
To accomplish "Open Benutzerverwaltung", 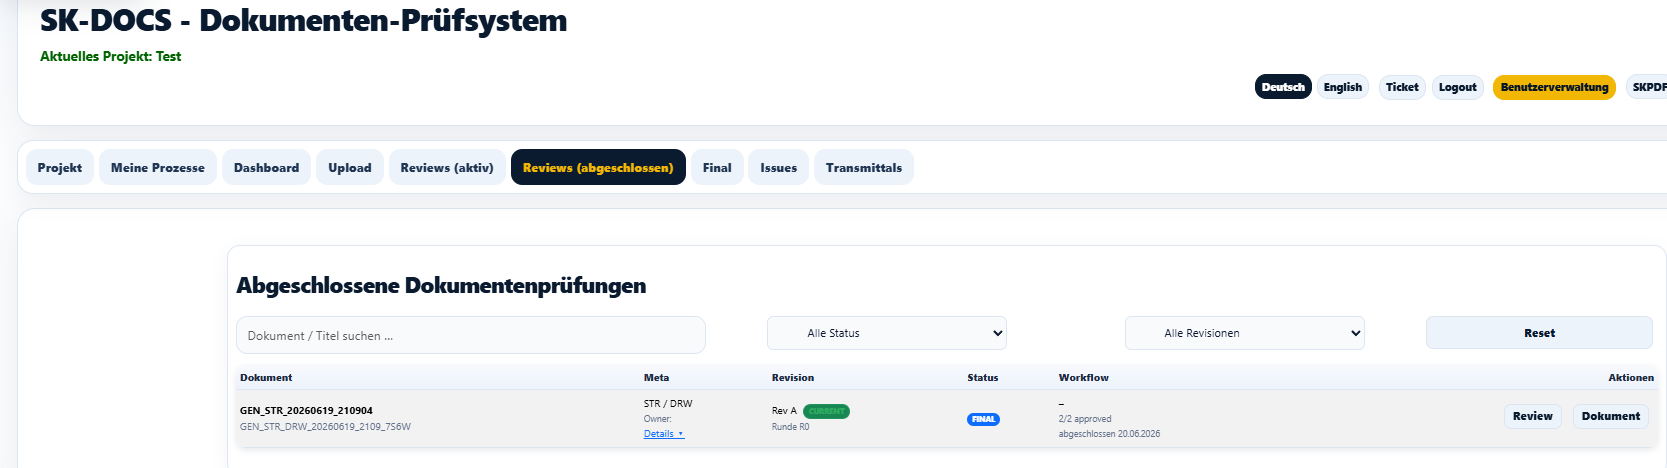I will point(1554,87).
